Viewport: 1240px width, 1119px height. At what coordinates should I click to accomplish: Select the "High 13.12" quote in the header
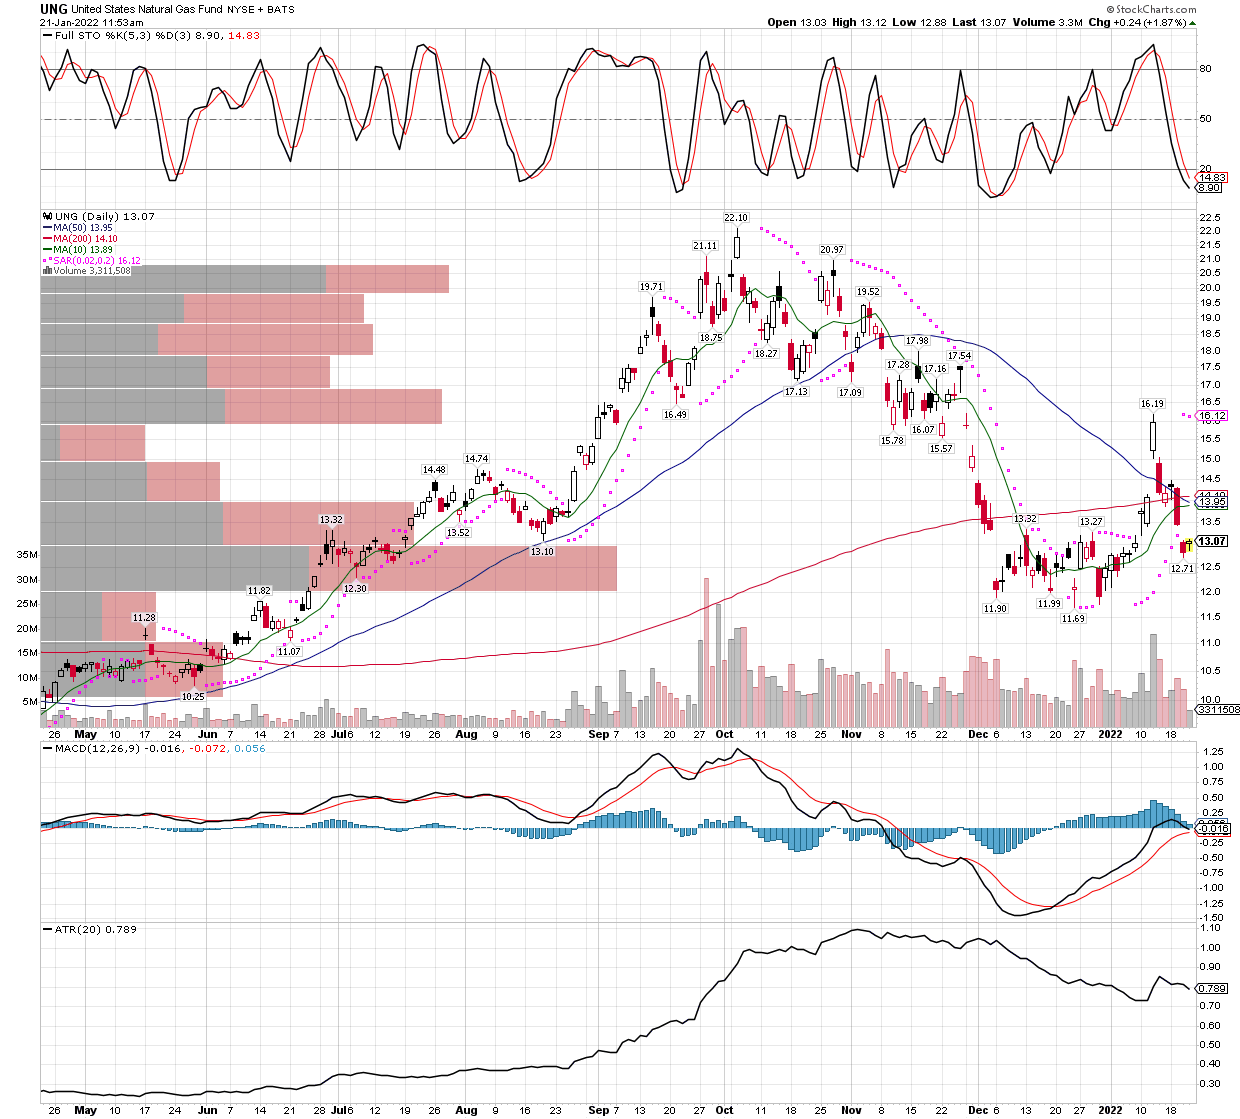(859, 22)
